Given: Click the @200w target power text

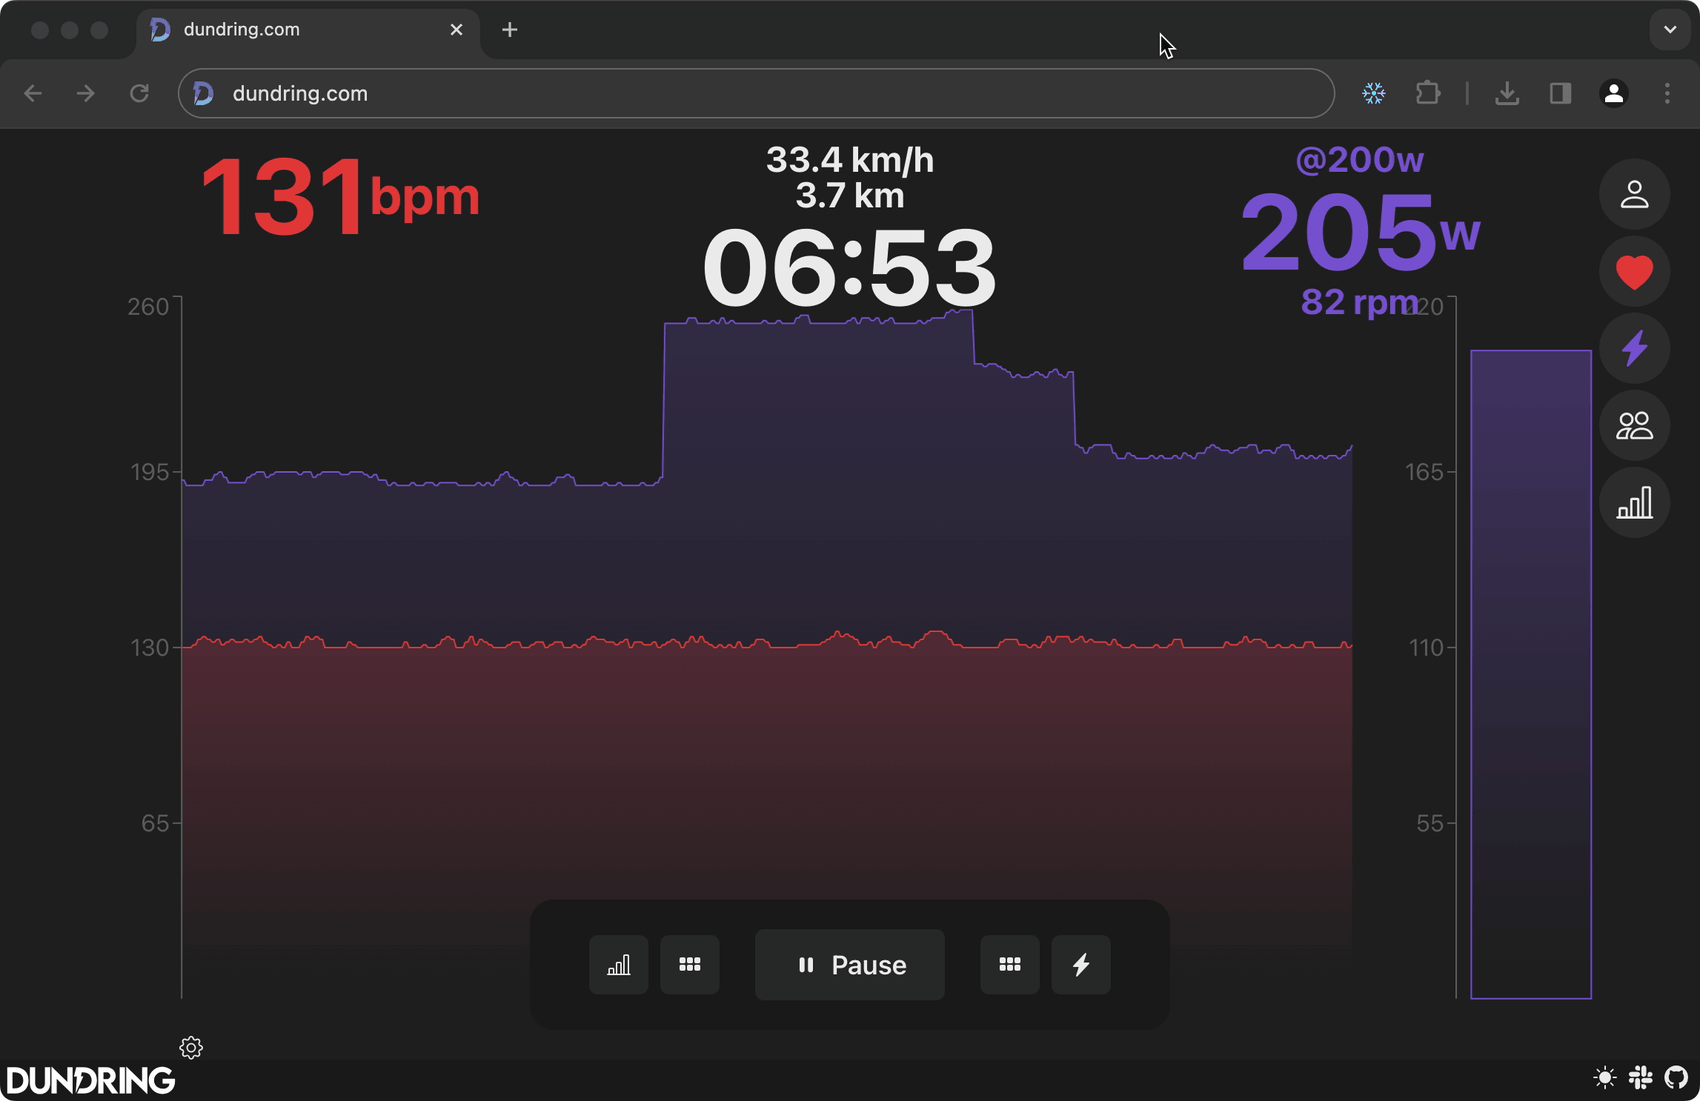Looking at the screenshot, I should coord(1360,160).
